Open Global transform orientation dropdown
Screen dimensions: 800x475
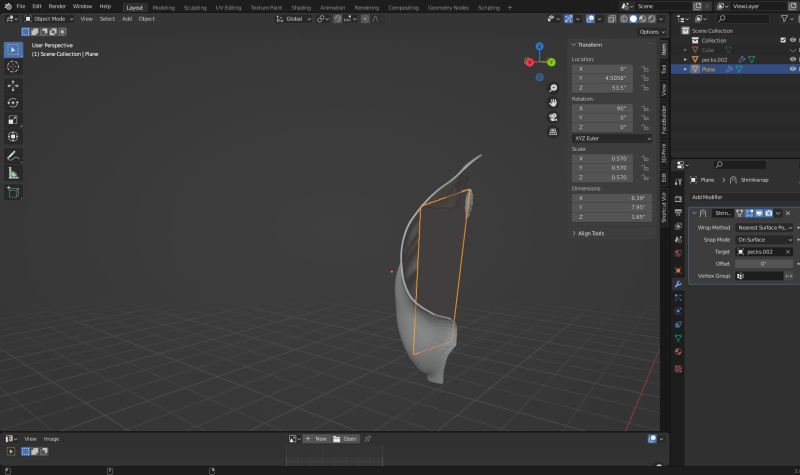pyautogui.click(x=293, y=19)
